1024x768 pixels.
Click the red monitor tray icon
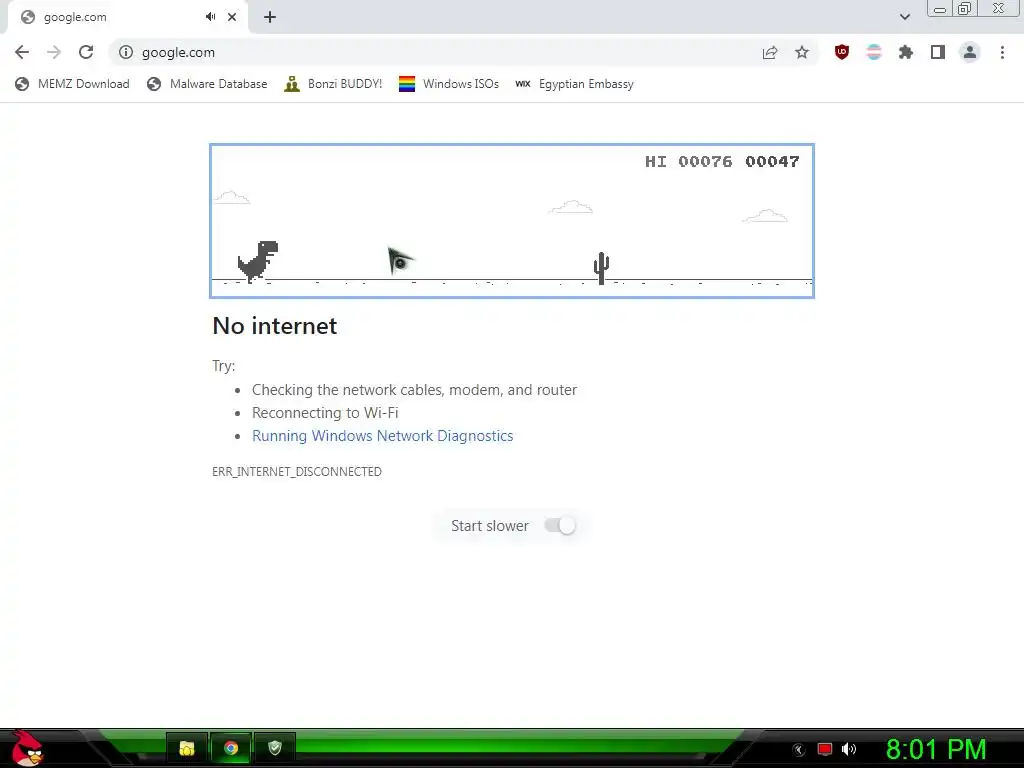pyautogui.click(x=825, y=749)
